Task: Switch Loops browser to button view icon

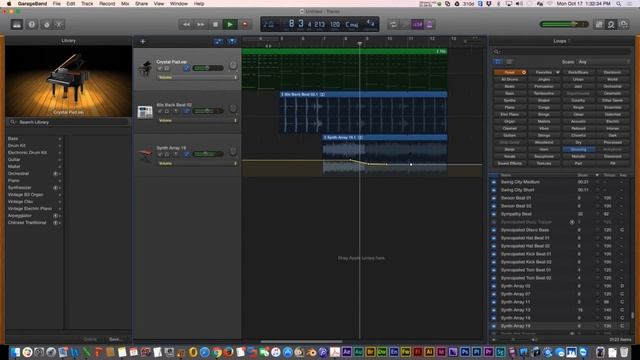Action: (498, 62)
